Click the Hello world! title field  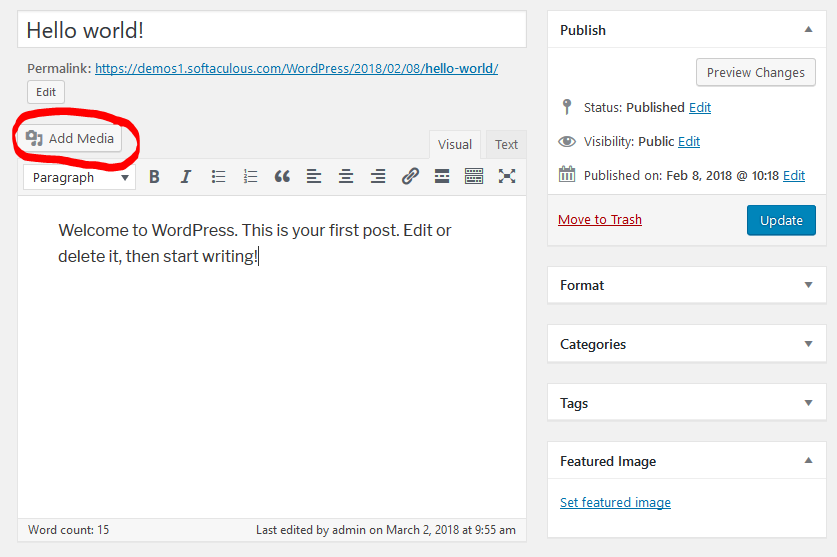pyautogui.click(x=272, y=30)
